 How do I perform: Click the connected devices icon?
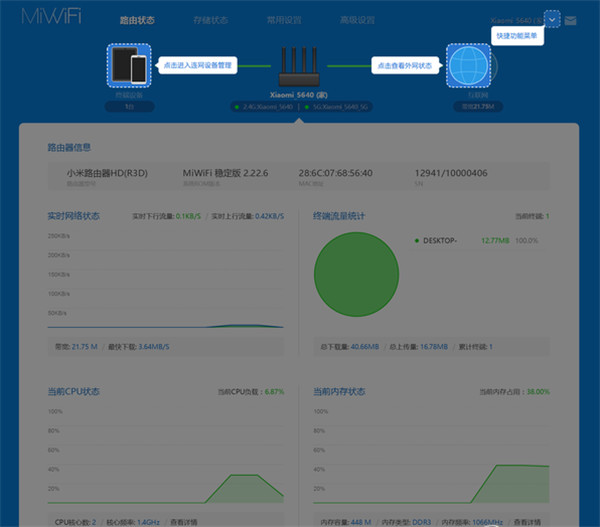point(127,66)
